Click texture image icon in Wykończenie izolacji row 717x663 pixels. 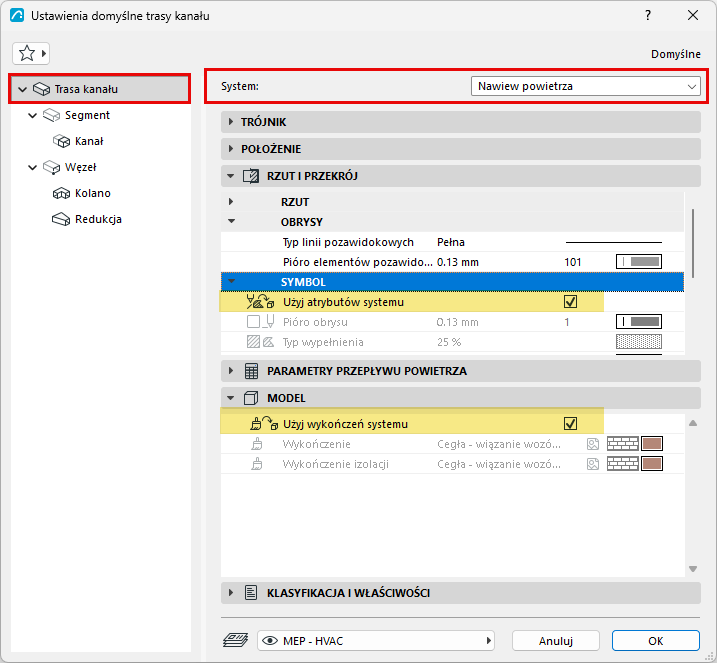pyautogui.click(x=593, y=464)
